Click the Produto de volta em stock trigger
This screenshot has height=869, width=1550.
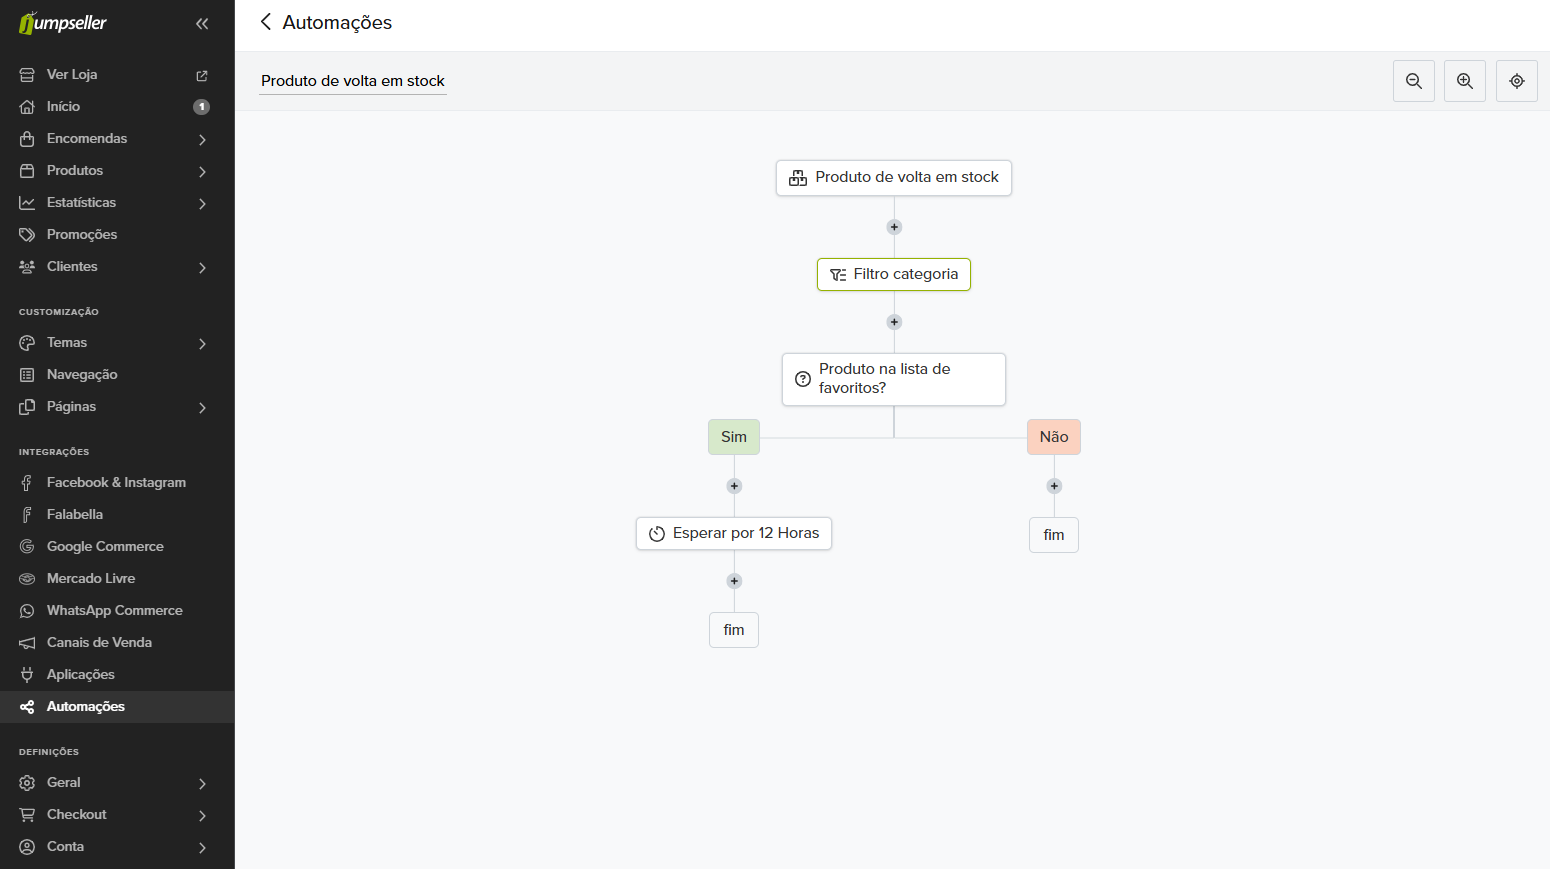coord(894,178)
